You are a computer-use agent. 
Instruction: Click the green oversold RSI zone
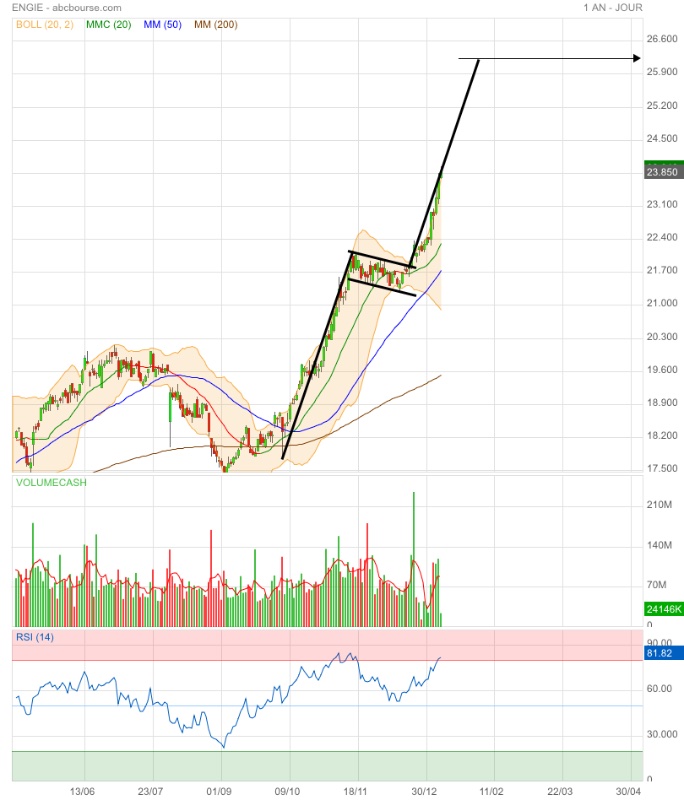point(327,766)
